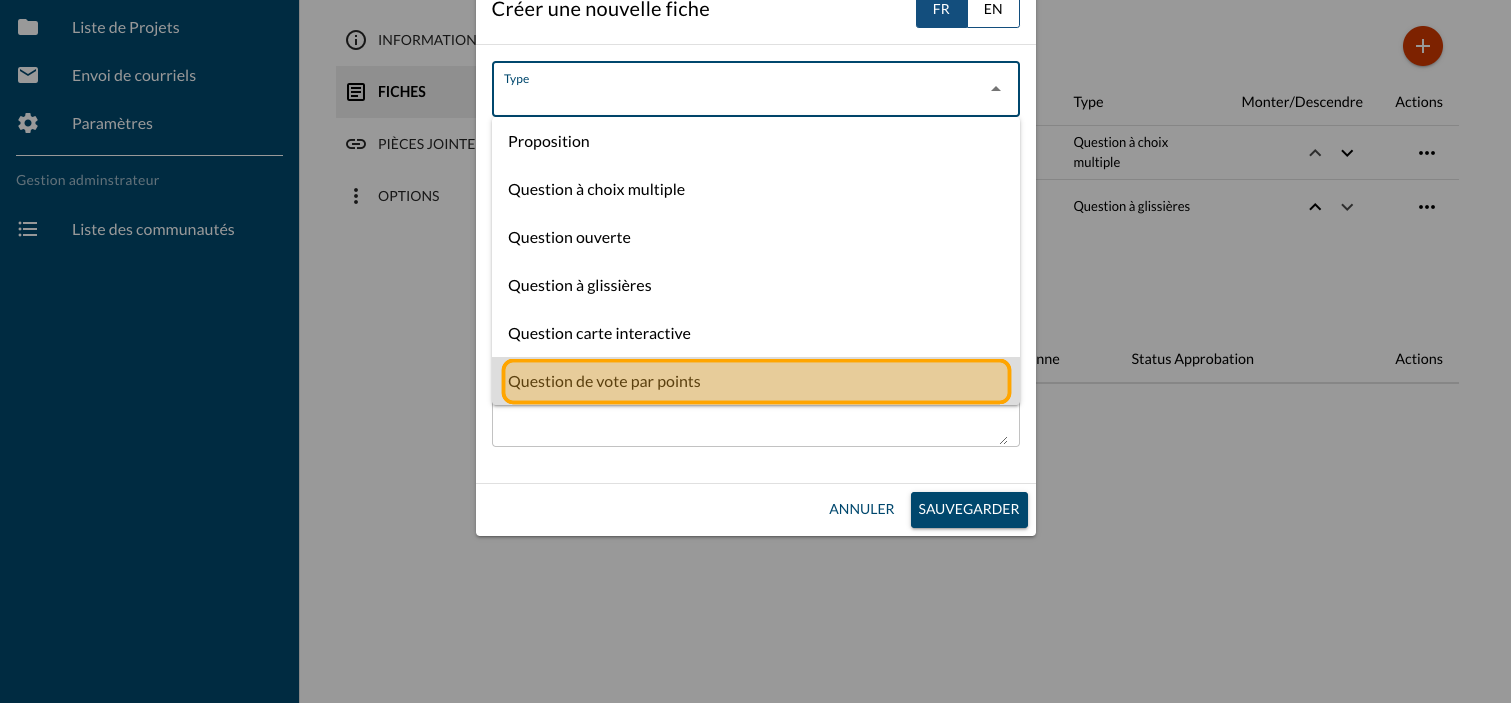Click the gear icon for Paramètres

click(x=28, y=123)
